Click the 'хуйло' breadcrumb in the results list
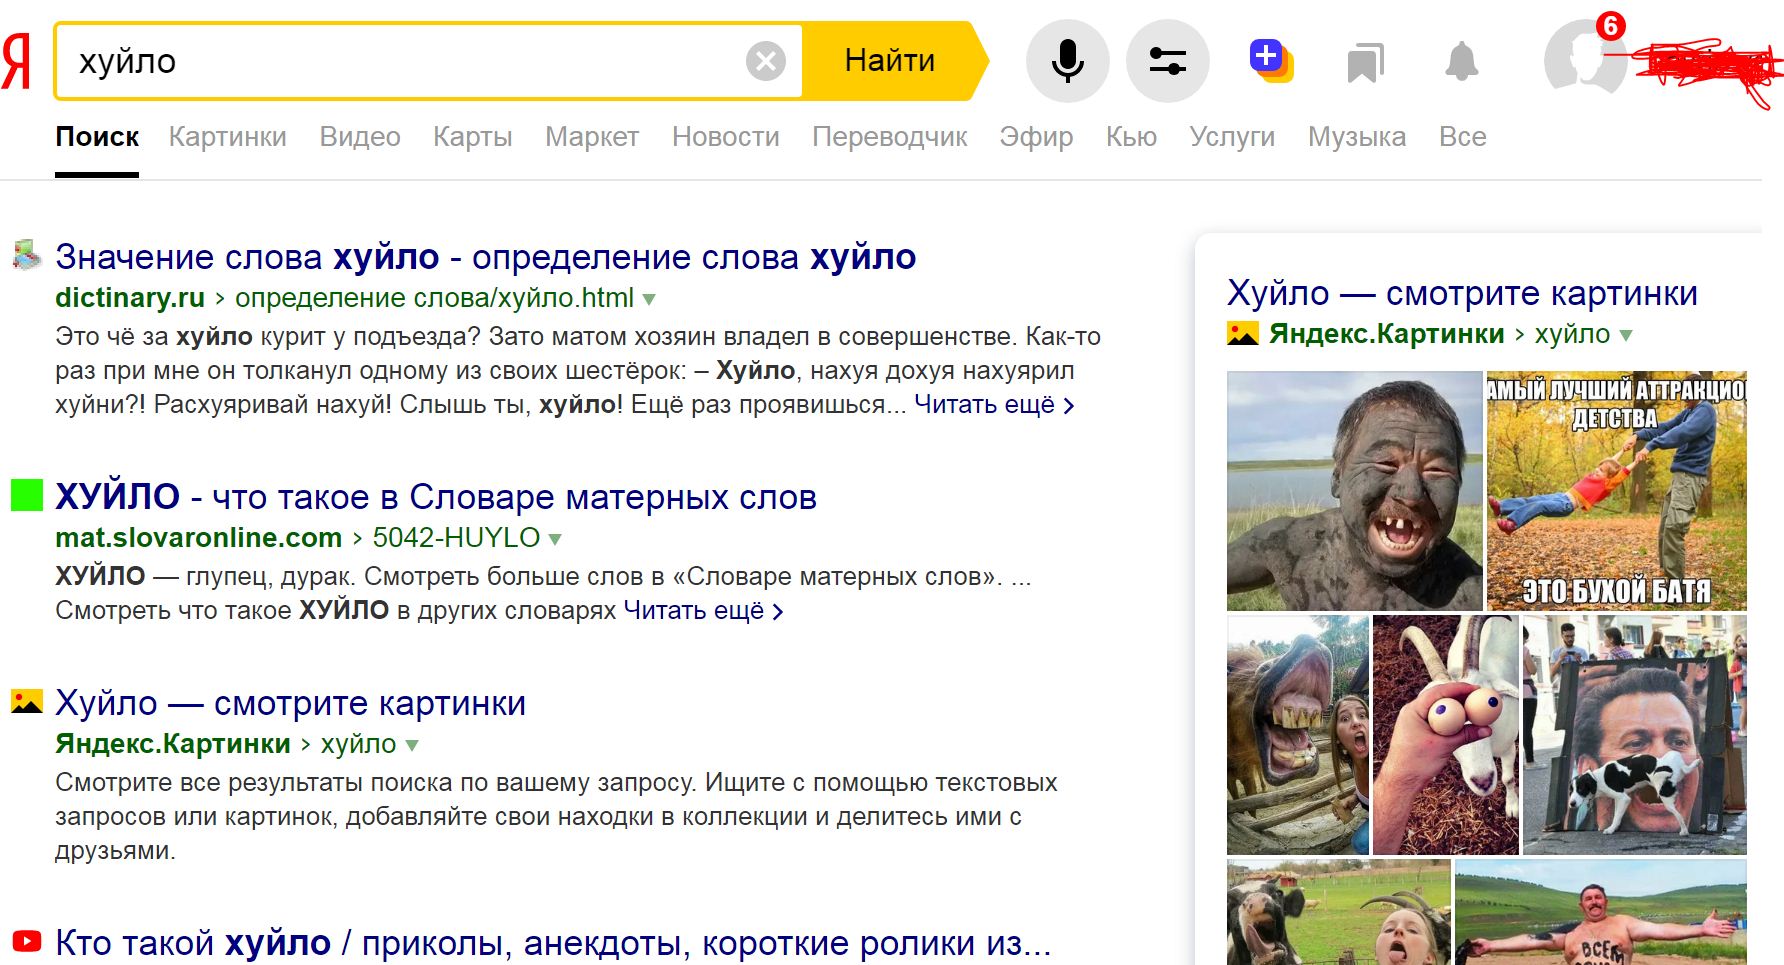The width and height of the screenshot is (1784, 965). click(358, 744)
